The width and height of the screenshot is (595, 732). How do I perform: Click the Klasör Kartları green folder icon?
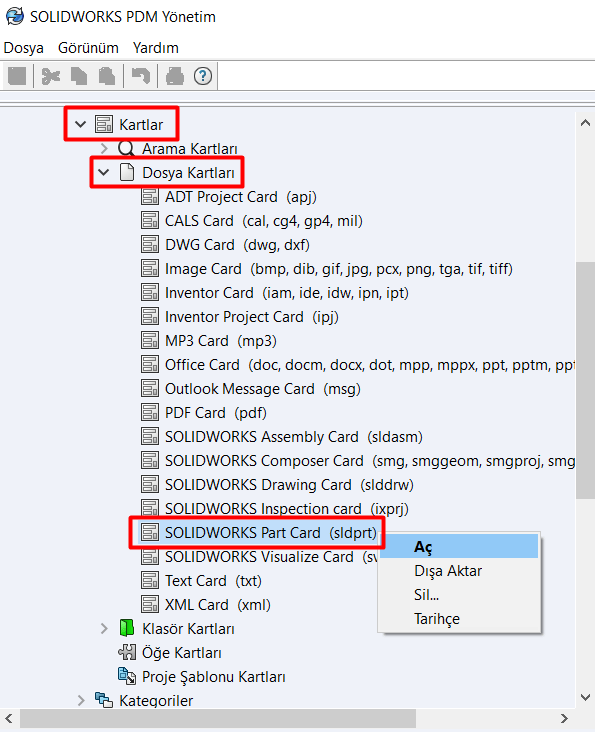pyautogui.click(x=126, y=628)
